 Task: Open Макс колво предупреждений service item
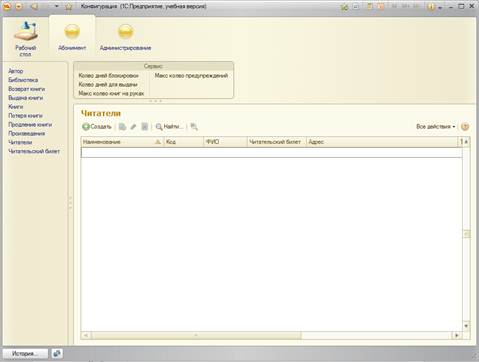[x=191, y=76]
